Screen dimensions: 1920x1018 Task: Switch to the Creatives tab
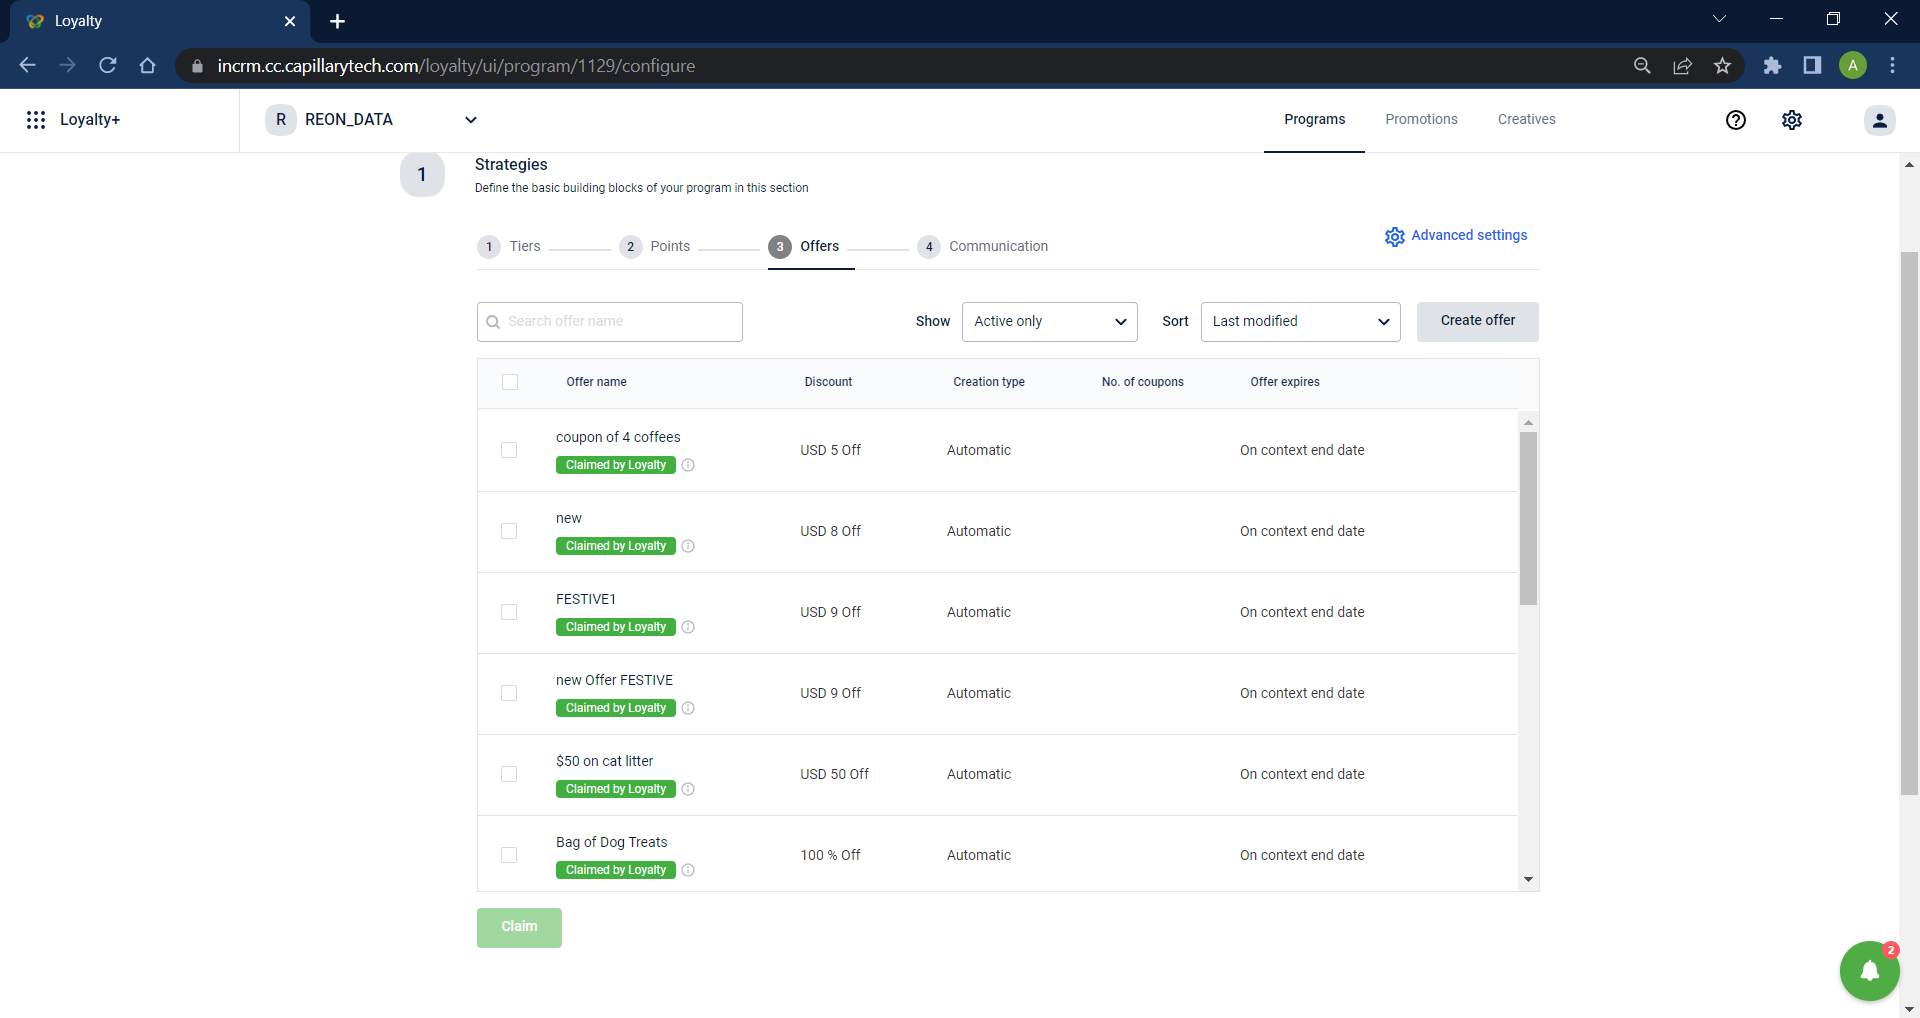1526,120
